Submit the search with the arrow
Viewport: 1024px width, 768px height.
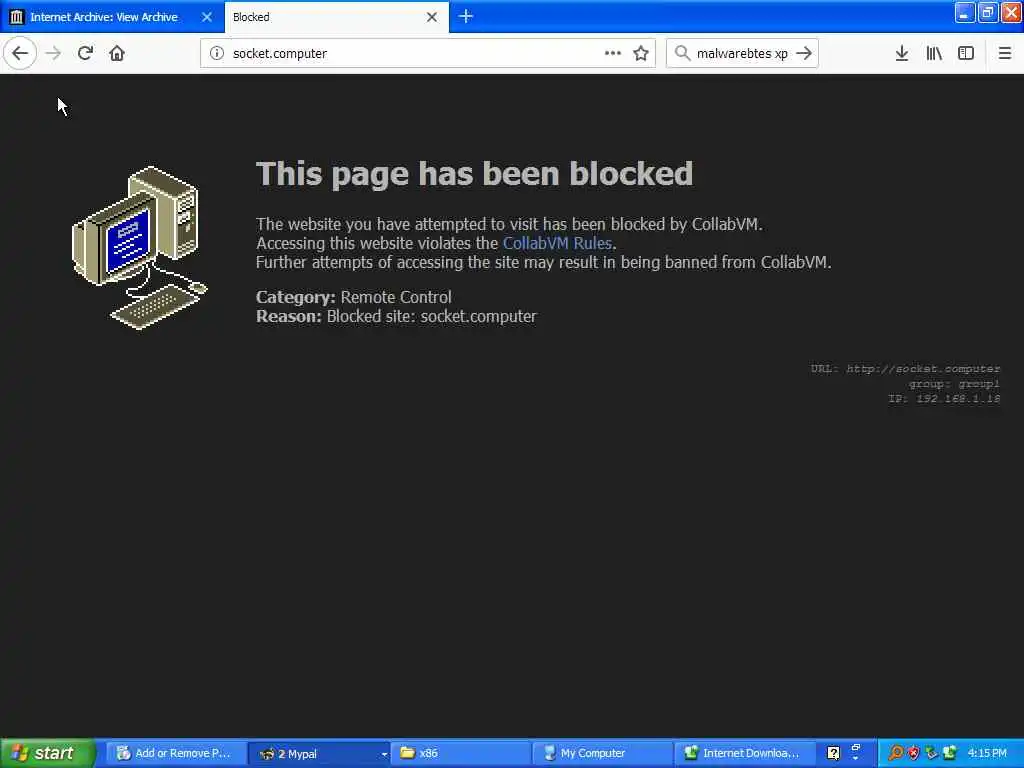(804, 54)
